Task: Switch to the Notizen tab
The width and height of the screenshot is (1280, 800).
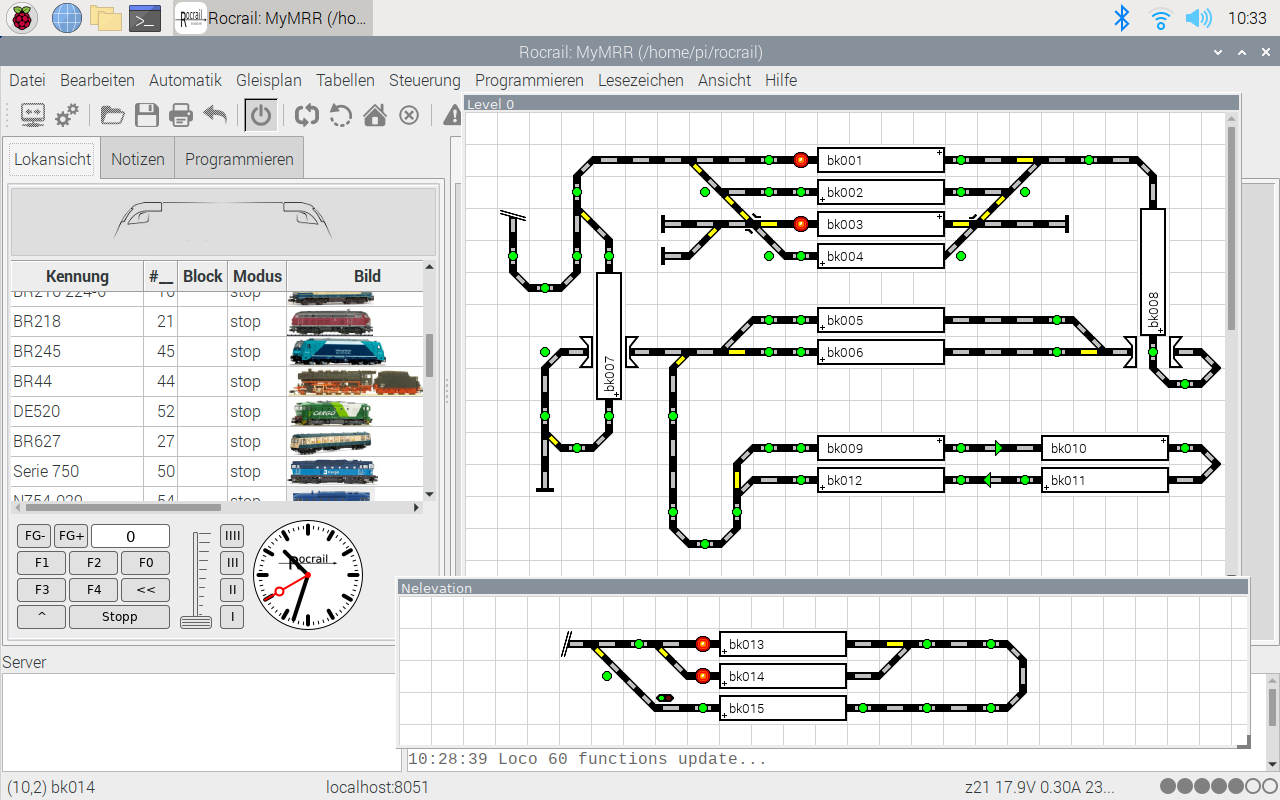Action: click(138, 159)
